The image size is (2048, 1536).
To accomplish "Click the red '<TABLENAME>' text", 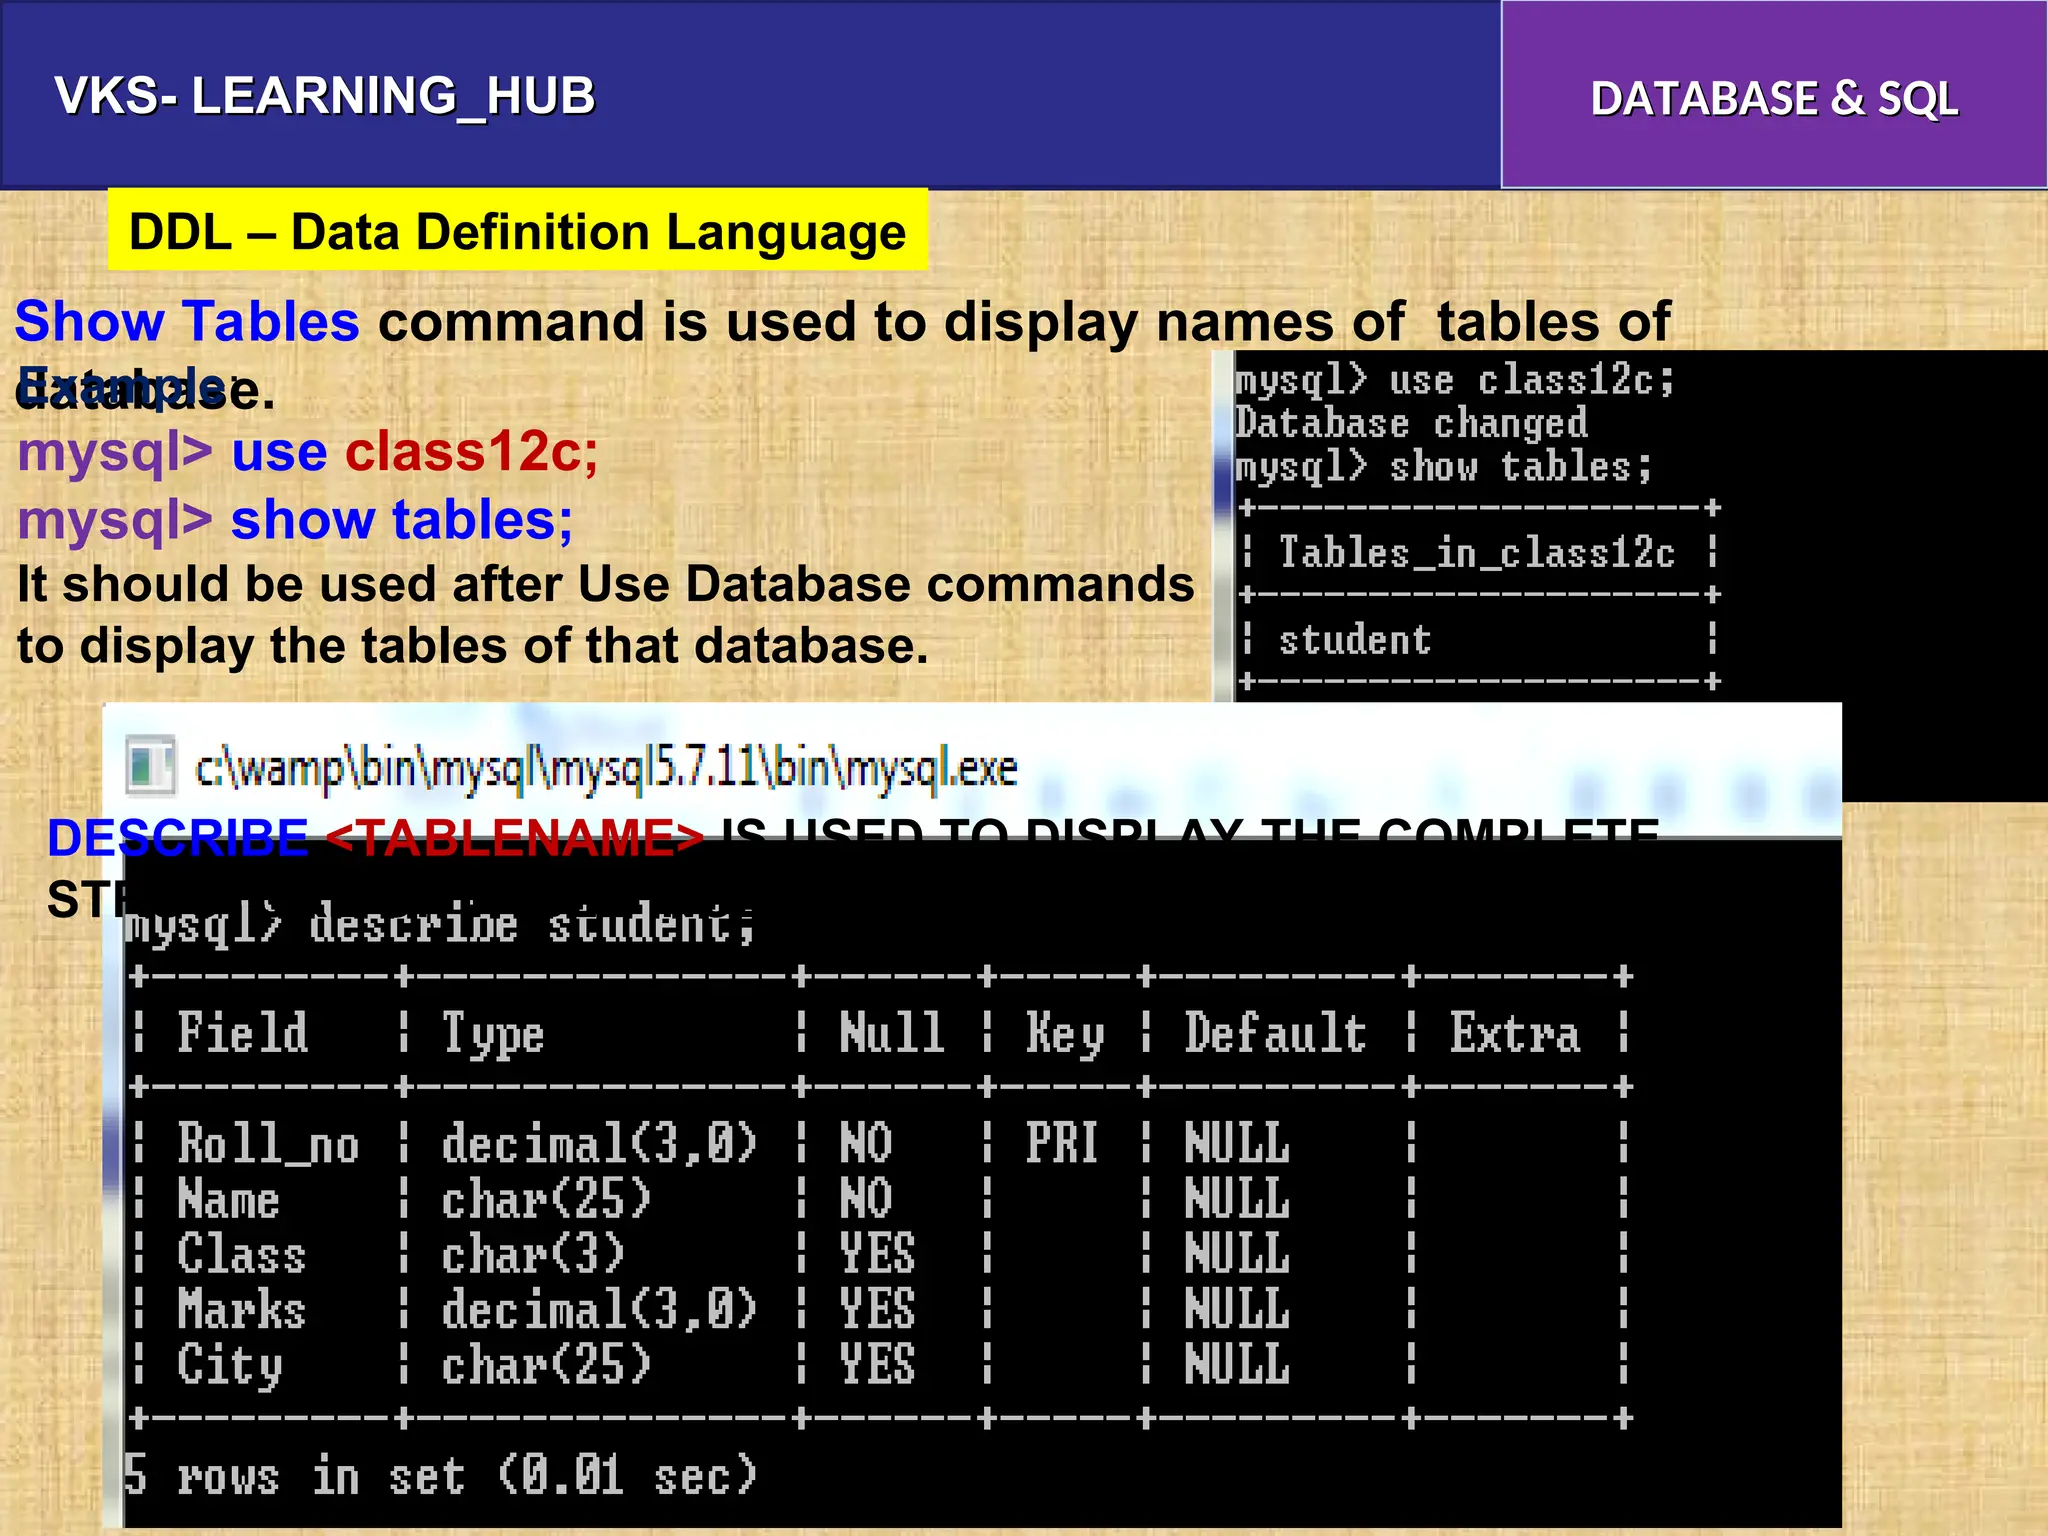I will tap(515, 838).
